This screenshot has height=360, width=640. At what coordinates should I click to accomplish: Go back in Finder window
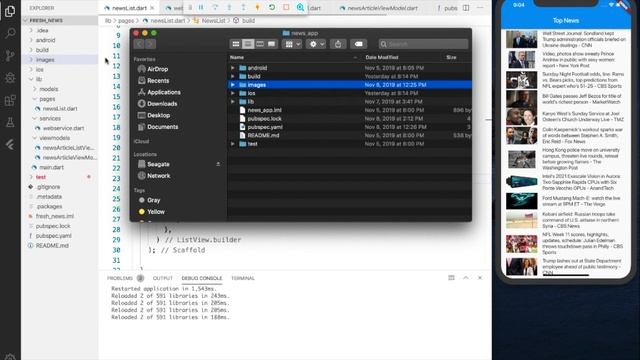pos(139,44)
